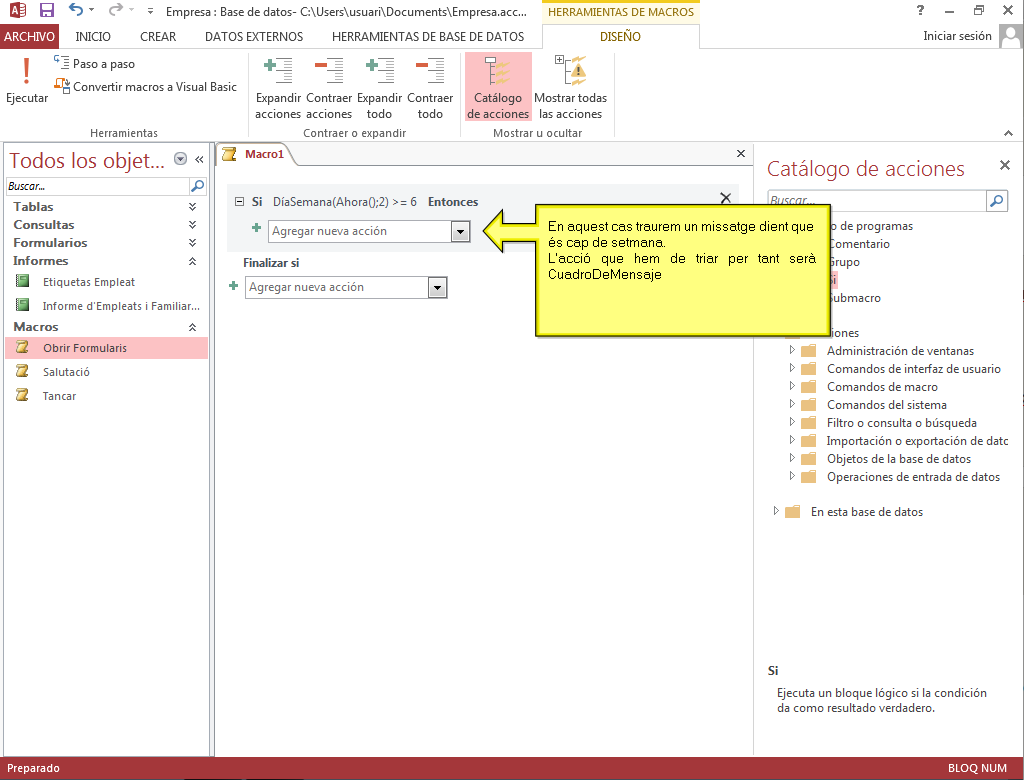
Task: Toggle the Catálogo de acciones pane
Action: [498, 88]
